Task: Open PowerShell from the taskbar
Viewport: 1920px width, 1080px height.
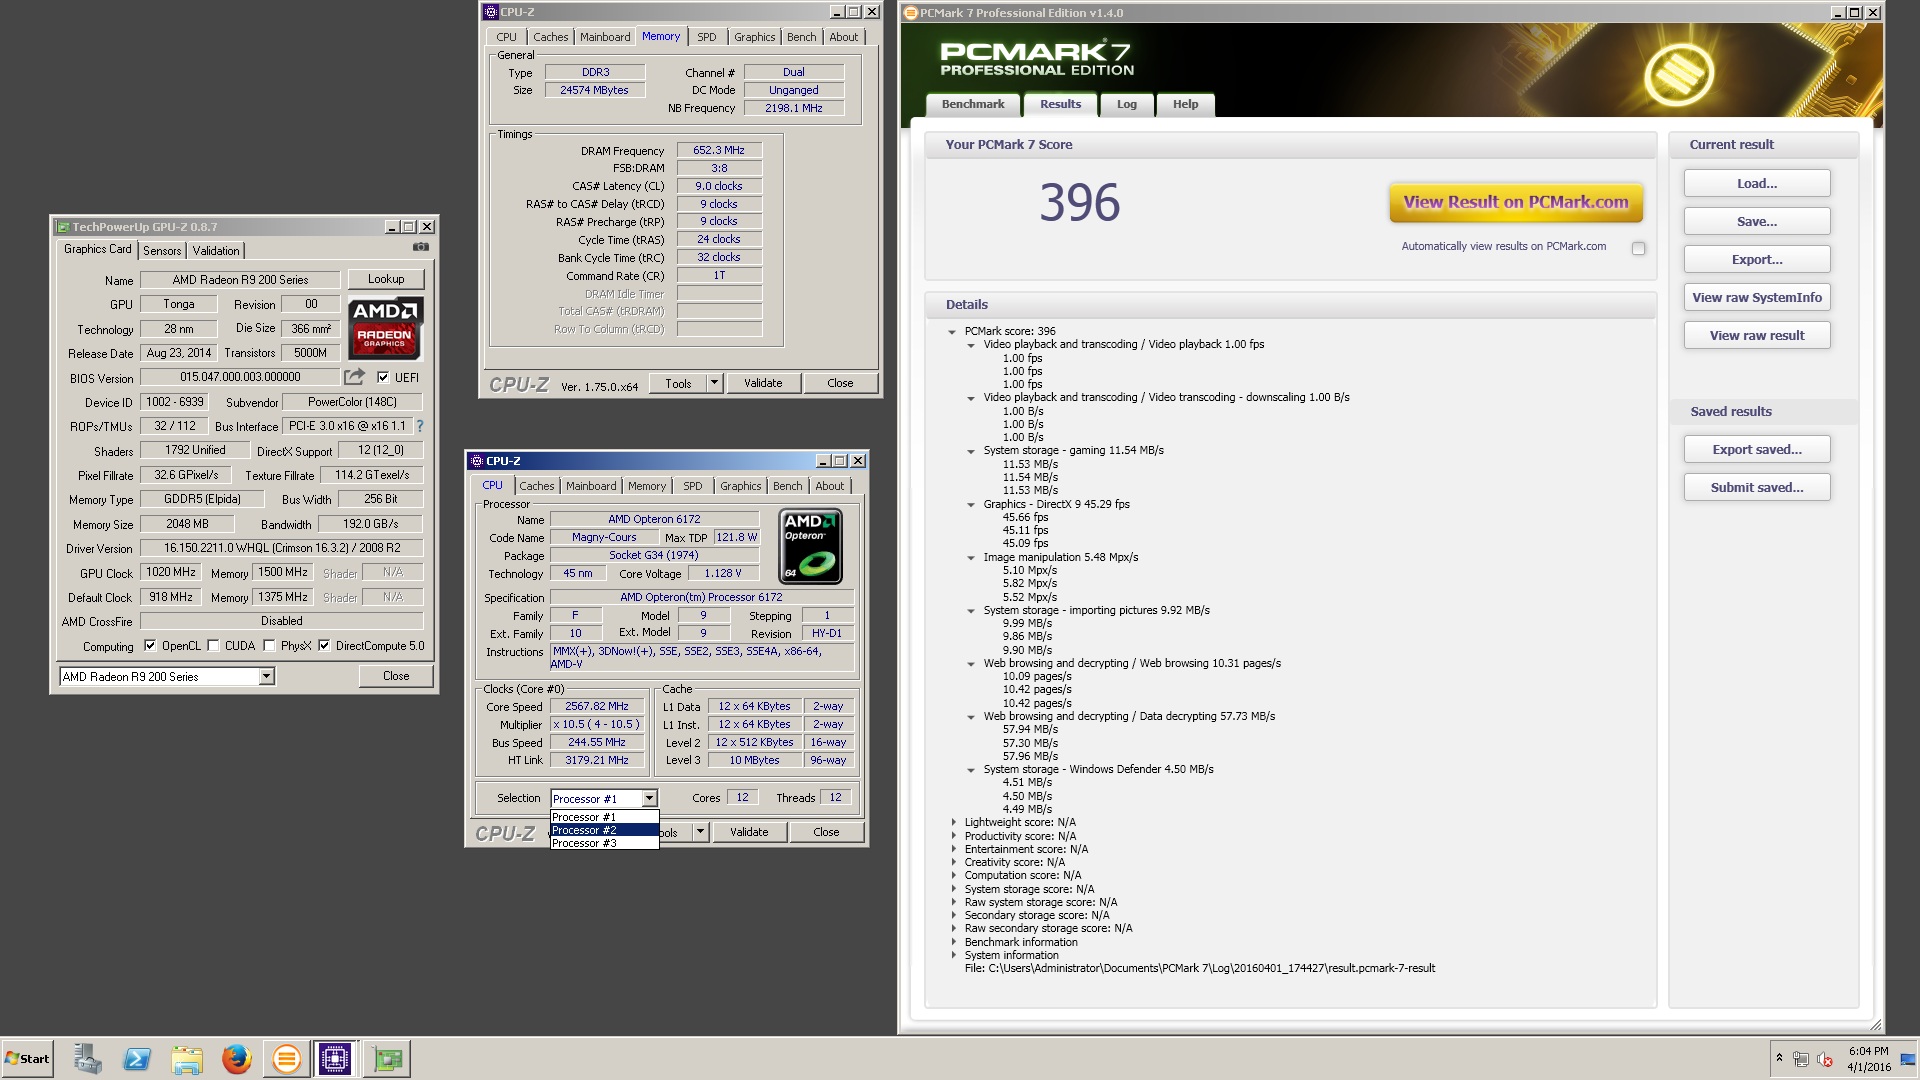Action: coord(137,1059)
